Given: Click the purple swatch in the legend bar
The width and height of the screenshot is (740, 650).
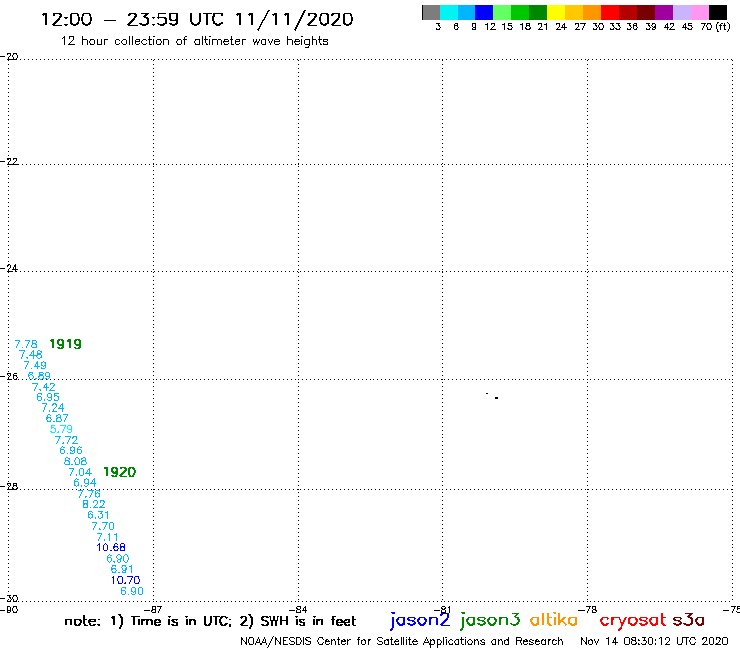Looking at the screenshot, I should [664, 12].
